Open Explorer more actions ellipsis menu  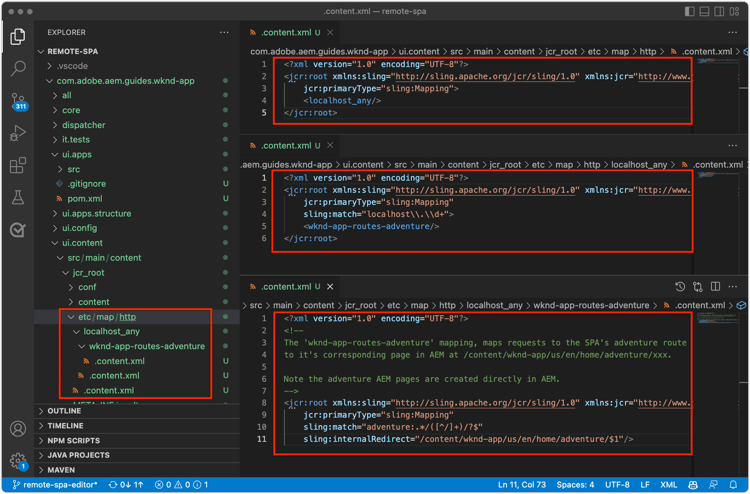pyautogui.click(x=224, y=32)
